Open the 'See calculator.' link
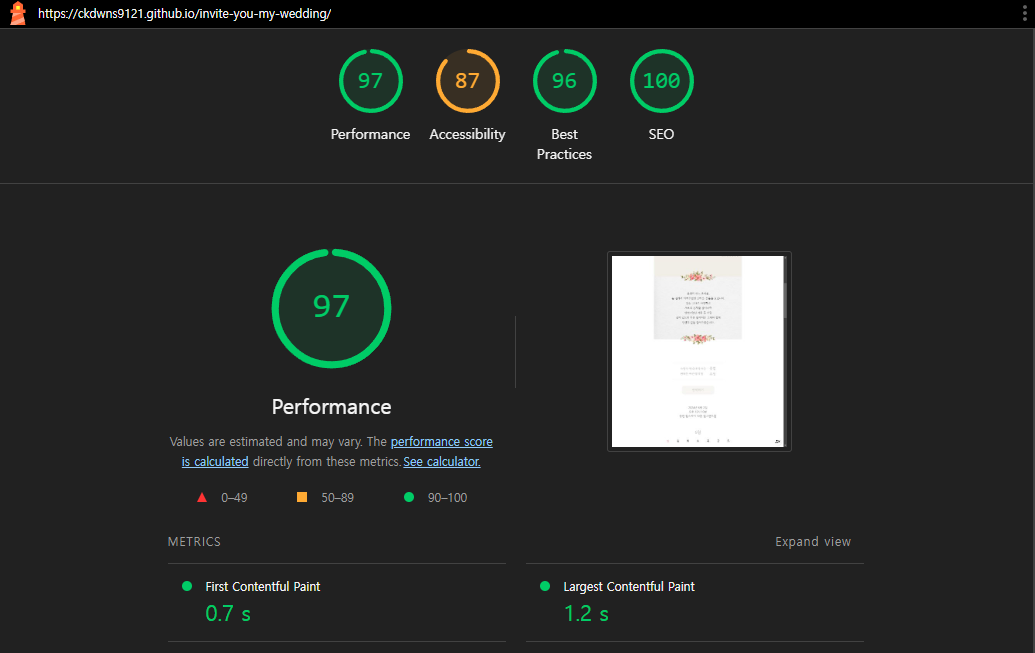The width and height of the screenshot is (1035, 653). [x=442, y=462]
